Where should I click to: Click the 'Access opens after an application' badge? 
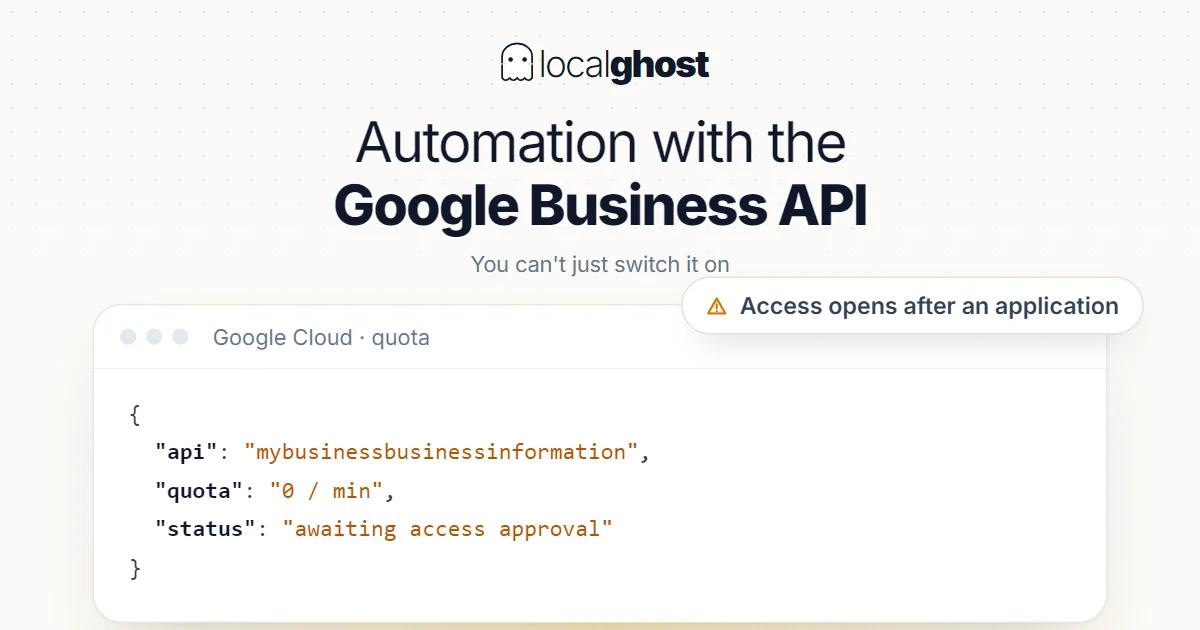pyautogui.click(x=912, y=306)
